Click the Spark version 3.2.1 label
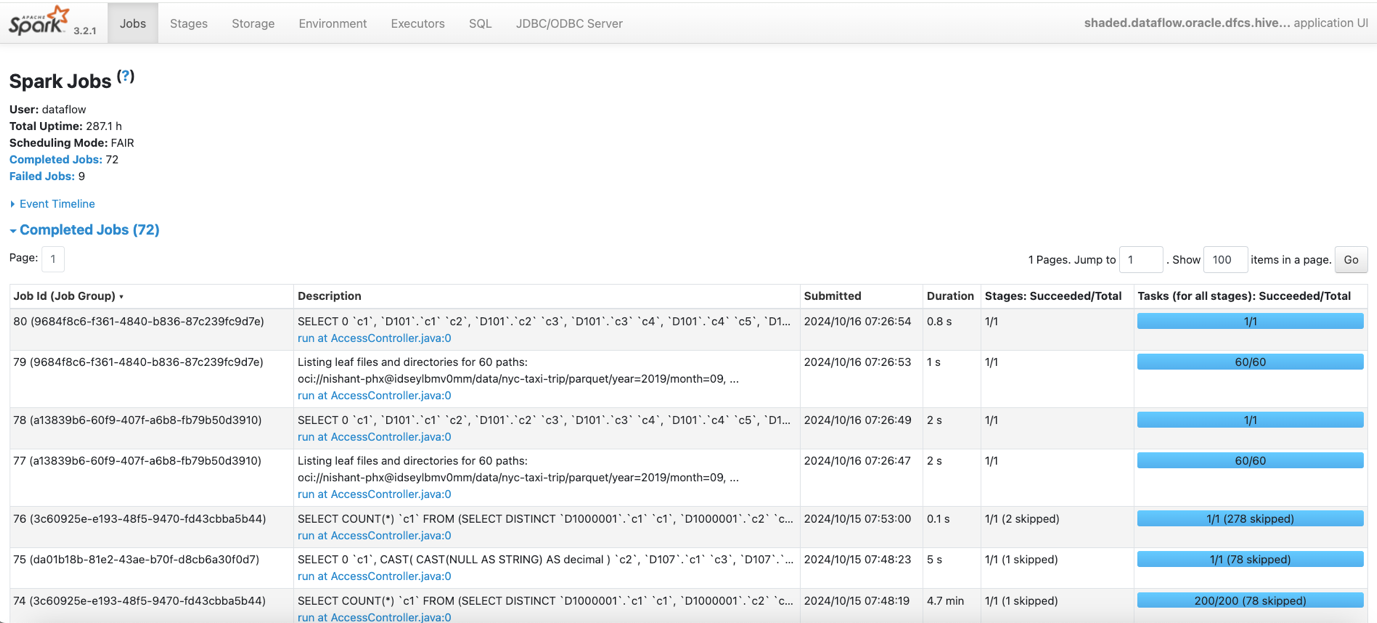 [85, 31]
